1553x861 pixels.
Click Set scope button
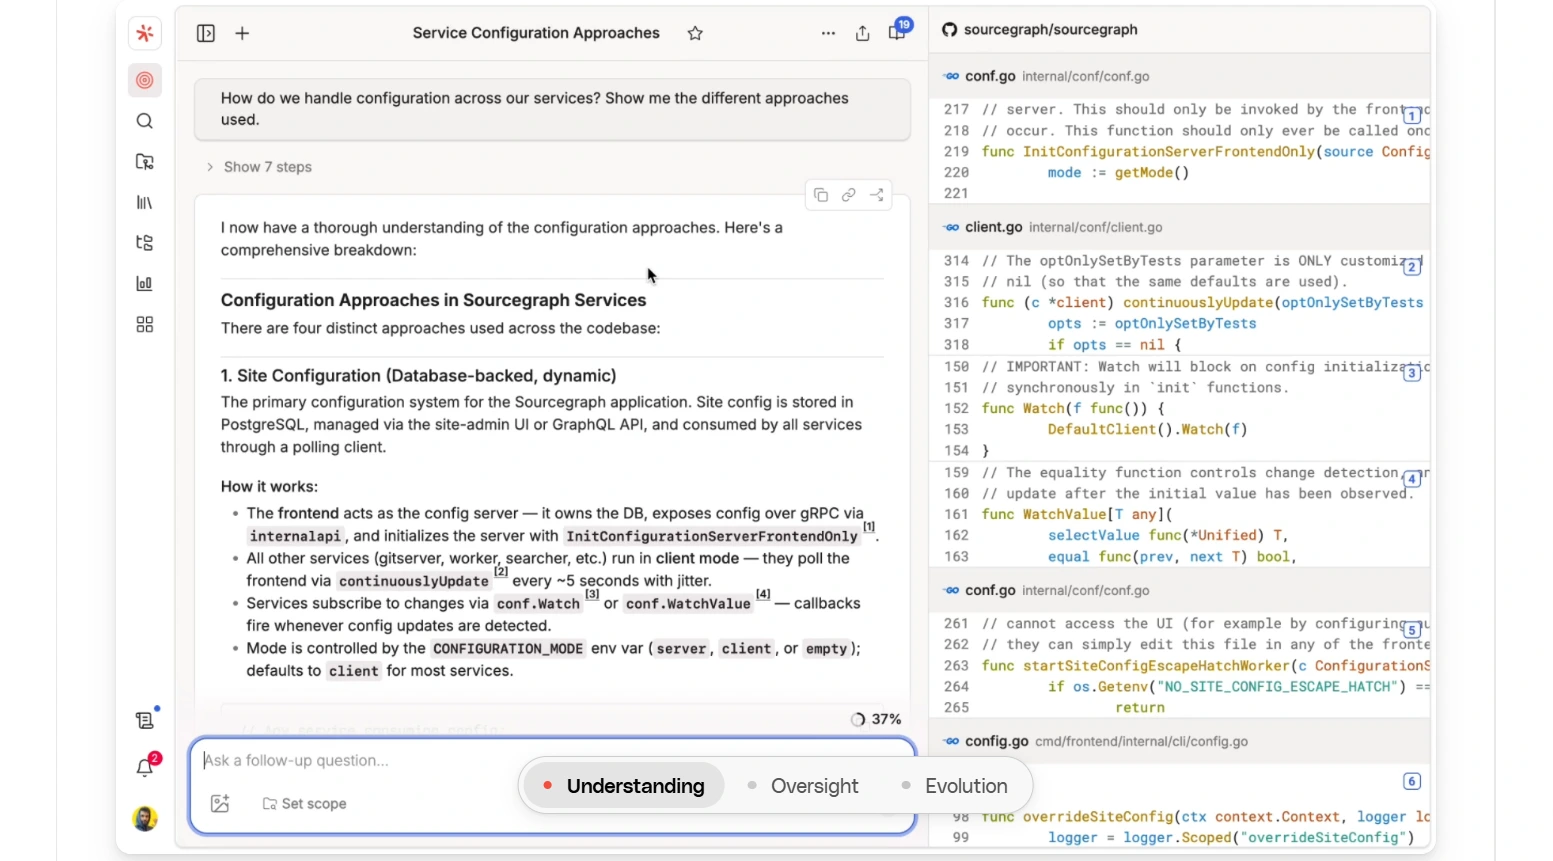tap(304, 804)
